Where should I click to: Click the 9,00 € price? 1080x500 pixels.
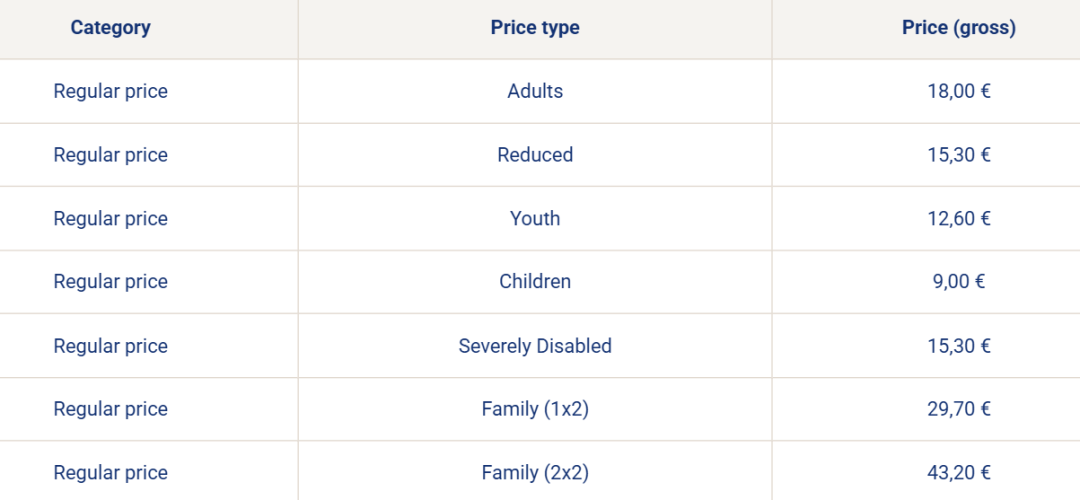(959, 282)
